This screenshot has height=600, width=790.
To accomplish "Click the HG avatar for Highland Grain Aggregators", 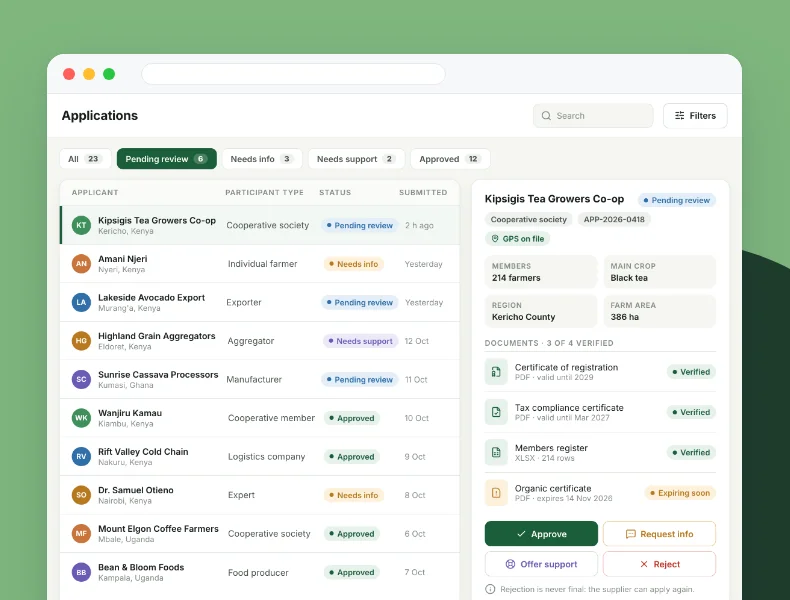I will [x=81, y=341].
